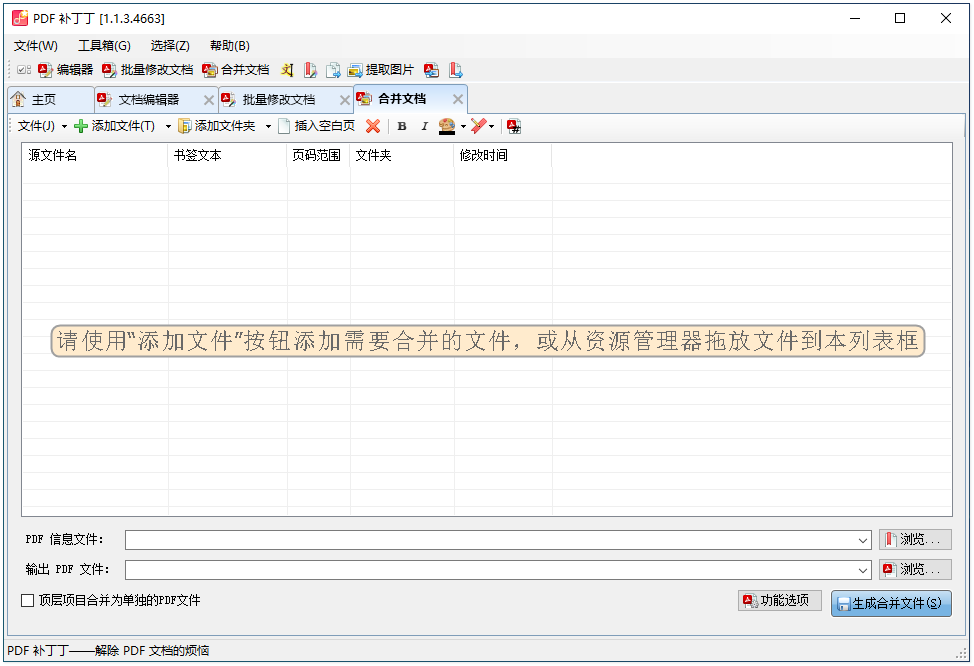The image size is (974, 666).
Task: Click the 生成合并文件(S) button
Action: coord(891,603)
